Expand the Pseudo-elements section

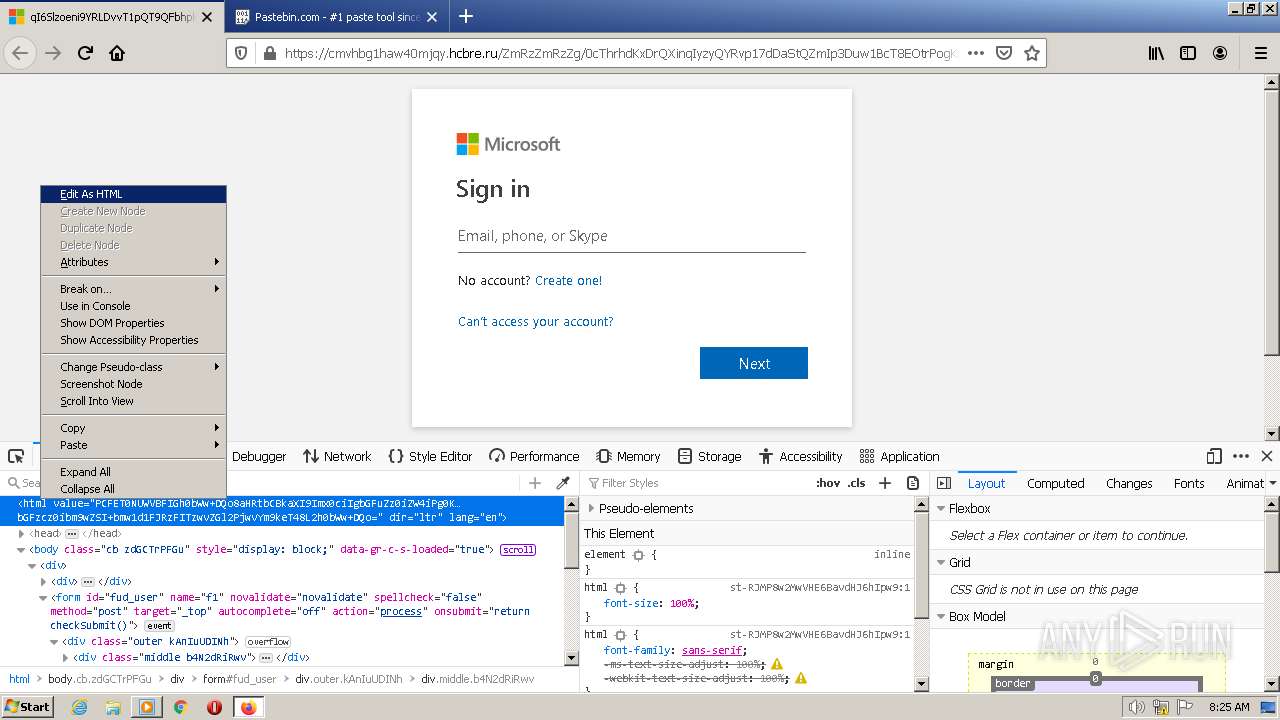pos(591,508)
